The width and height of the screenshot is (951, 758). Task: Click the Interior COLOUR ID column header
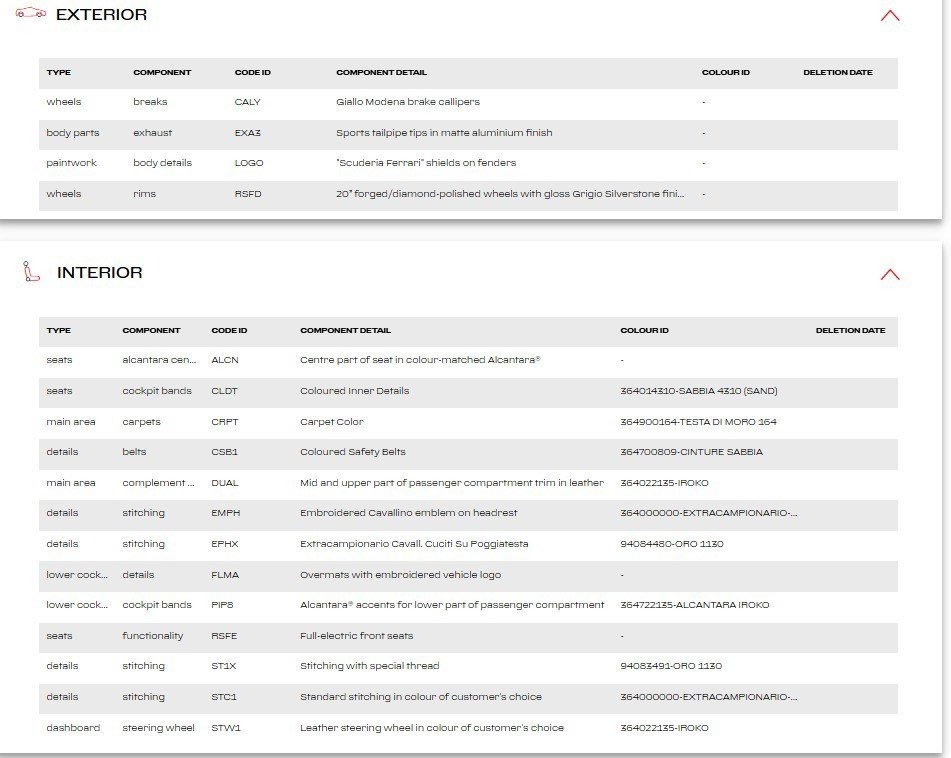coord(644,330)
